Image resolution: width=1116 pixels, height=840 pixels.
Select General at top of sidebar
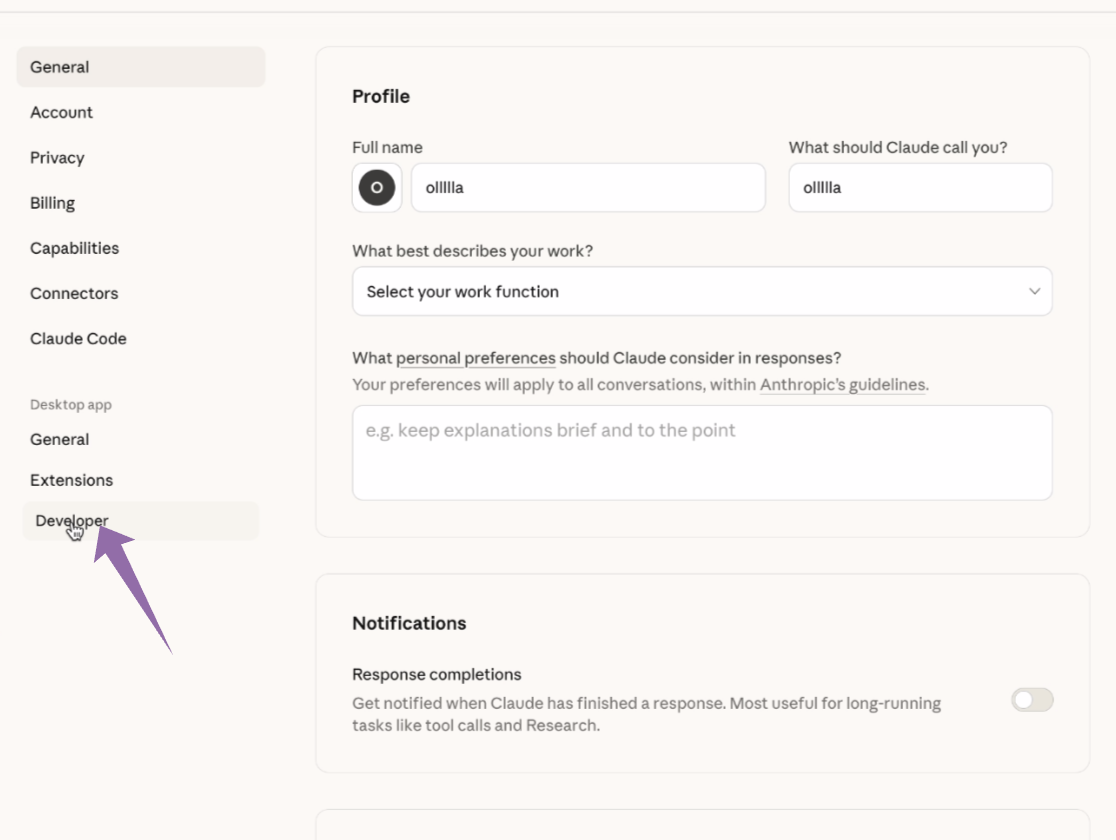[60, 67]
